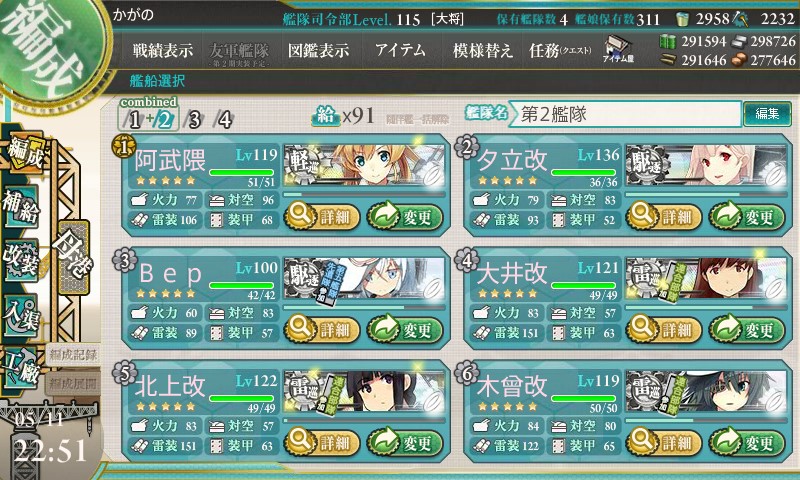Click the fleet name field 第2艦隊

pyautogui.click(x=624, y=114)
